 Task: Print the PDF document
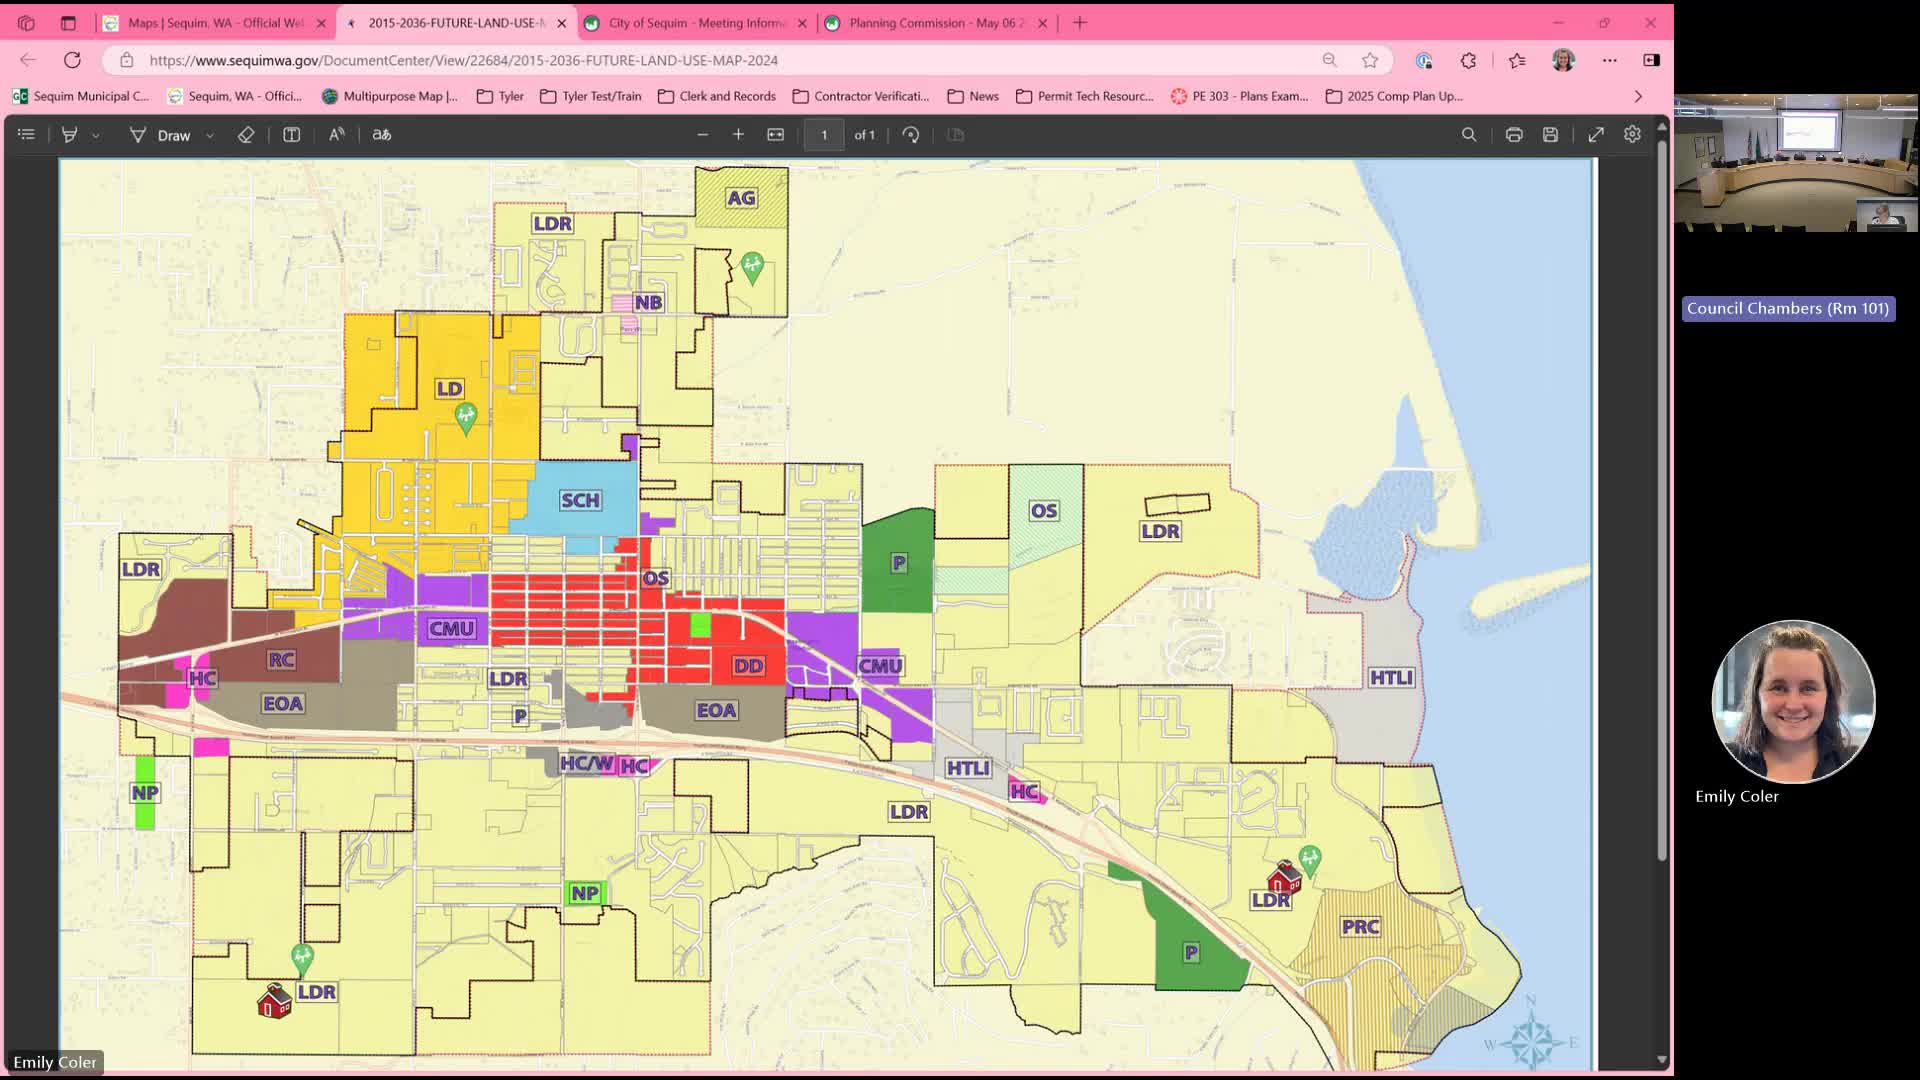coord(1514,134)
